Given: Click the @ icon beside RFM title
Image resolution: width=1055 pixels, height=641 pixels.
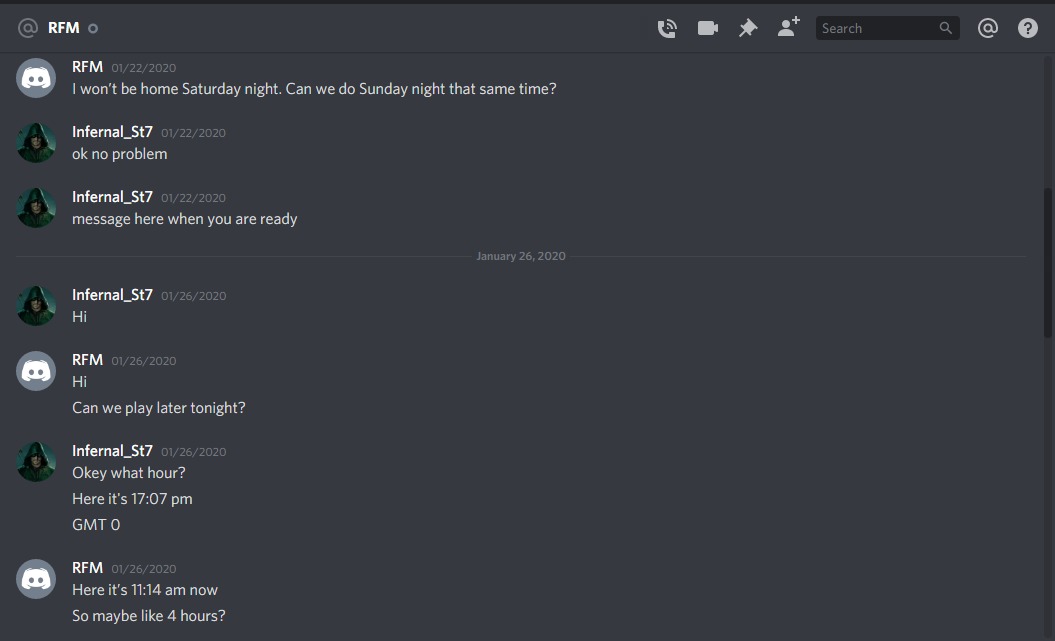Looking at the screenshot, I should pos(28,28).
